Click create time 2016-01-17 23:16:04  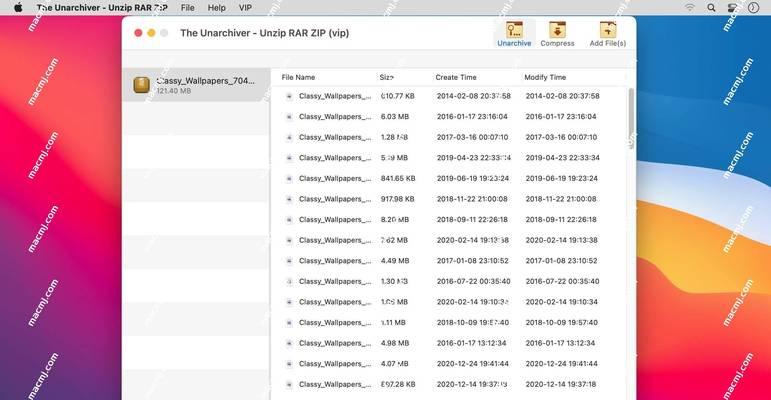click(x=472, y=117)
